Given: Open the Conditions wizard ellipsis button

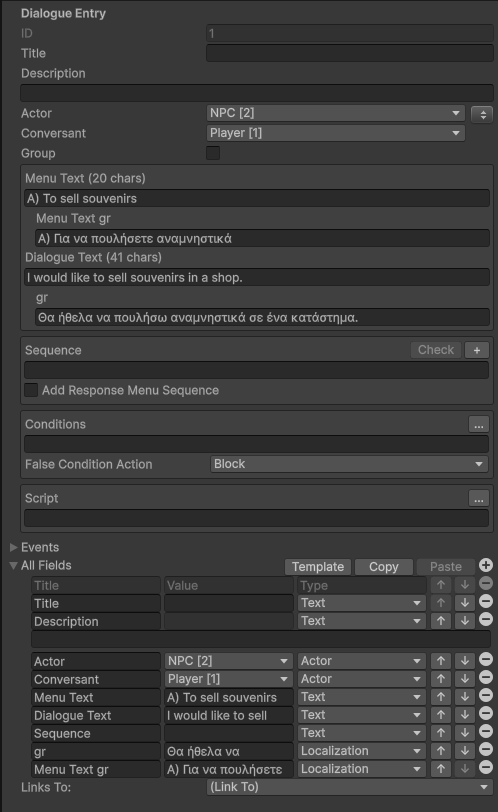Looking at the screenshot, I should 479,425.
